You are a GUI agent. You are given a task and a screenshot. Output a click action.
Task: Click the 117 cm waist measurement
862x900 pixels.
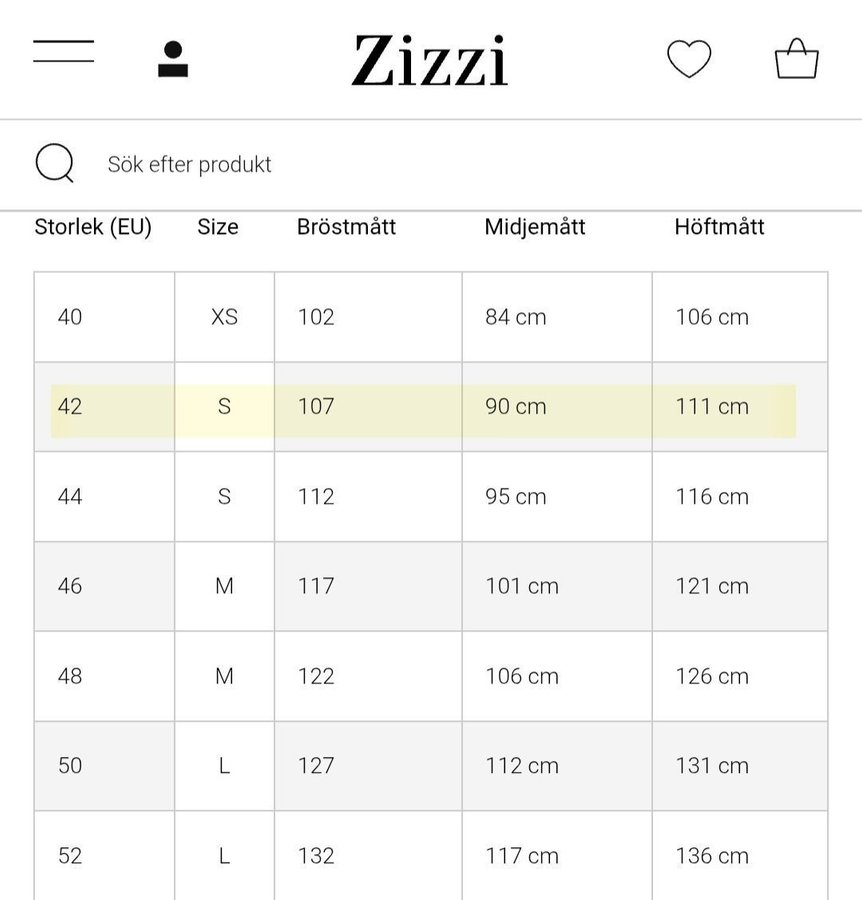[x=522, y=856]
